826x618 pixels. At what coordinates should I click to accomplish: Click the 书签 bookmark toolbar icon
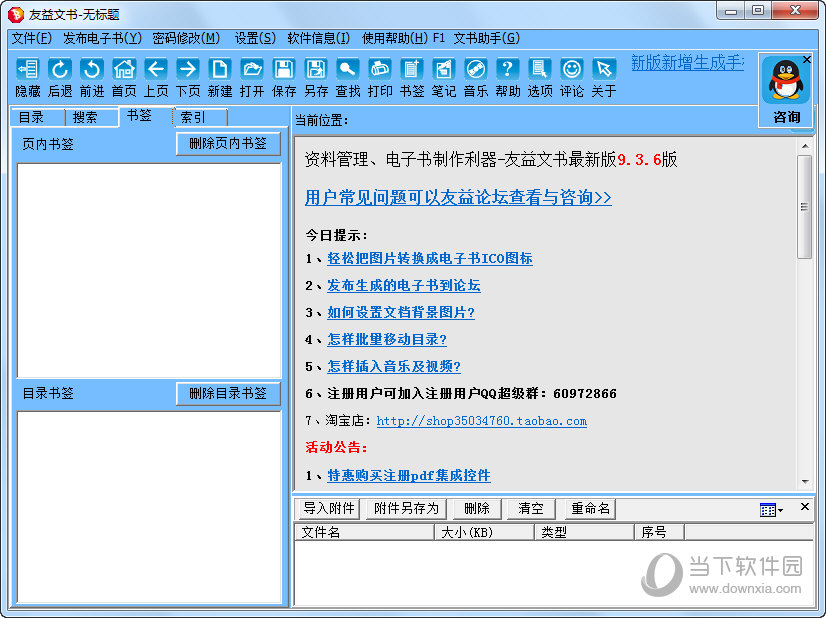[x=412, y=78]
